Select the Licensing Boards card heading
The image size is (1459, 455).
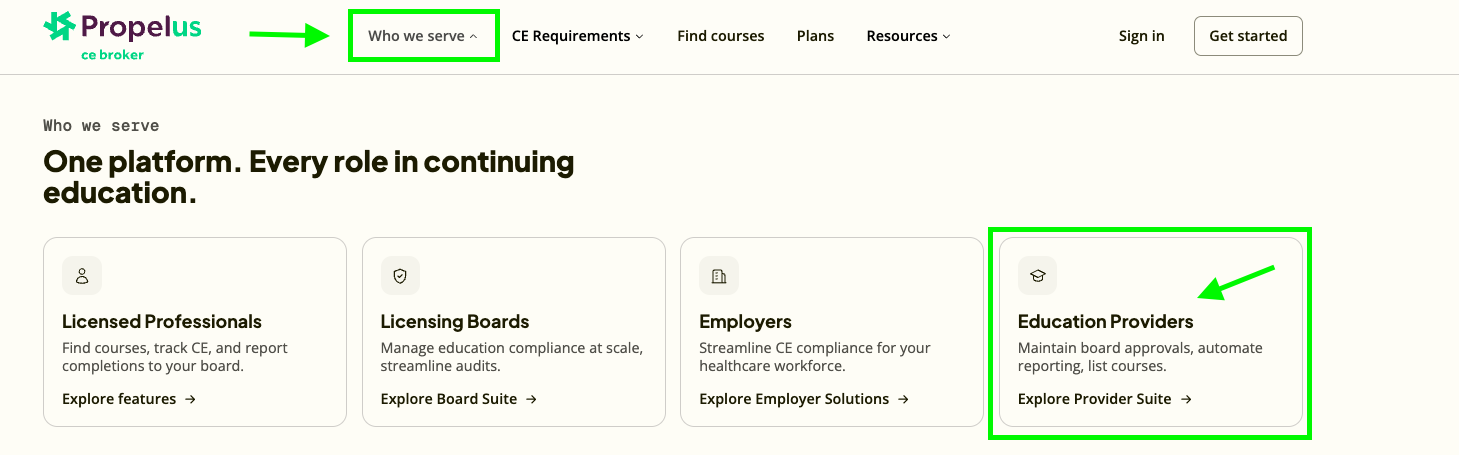coord(455,322)
